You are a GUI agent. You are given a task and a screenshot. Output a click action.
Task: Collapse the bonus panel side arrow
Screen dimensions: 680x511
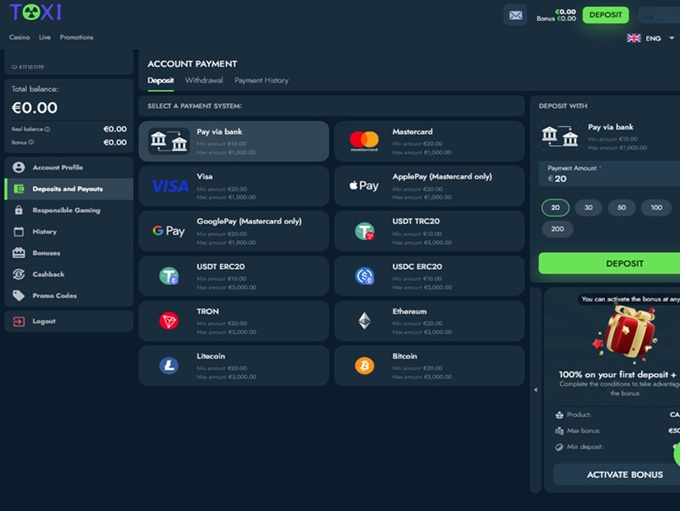(x=534, y=389)
